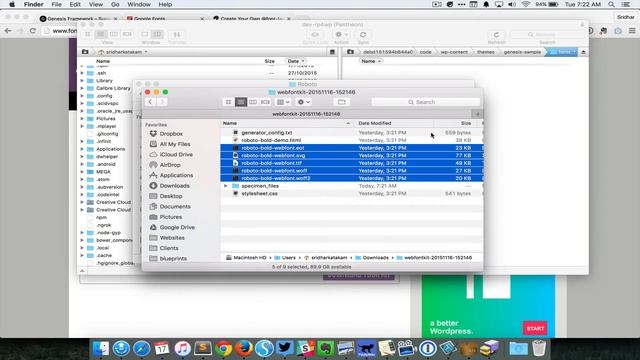Open the Help menu
Image resolution: width=640 pixels, height=360 pixels.
point(165,4)
